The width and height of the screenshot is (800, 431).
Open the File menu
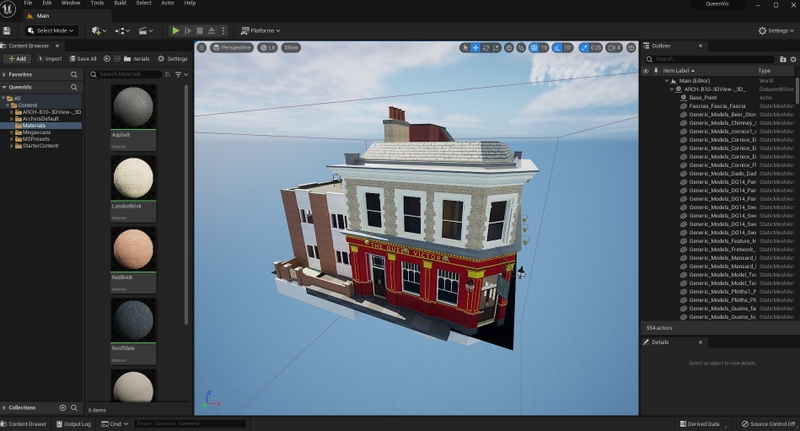tap(29, 3)
